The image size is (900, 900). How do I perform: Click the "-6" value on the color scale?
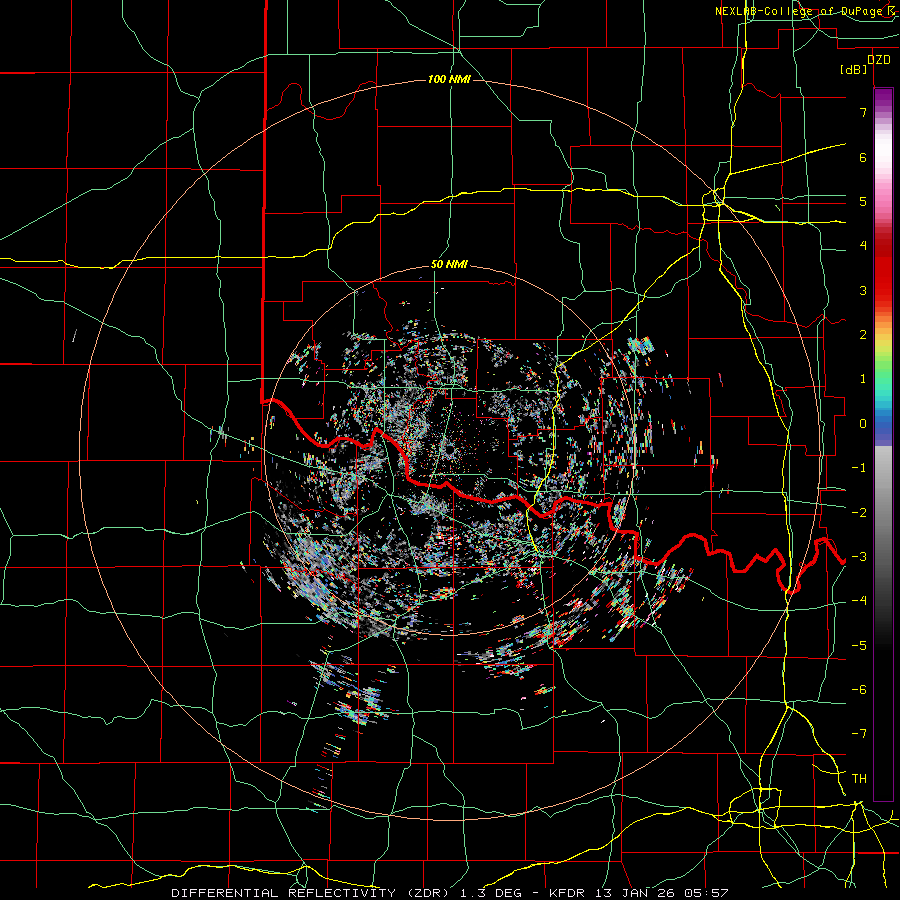[x=859, y=690]
